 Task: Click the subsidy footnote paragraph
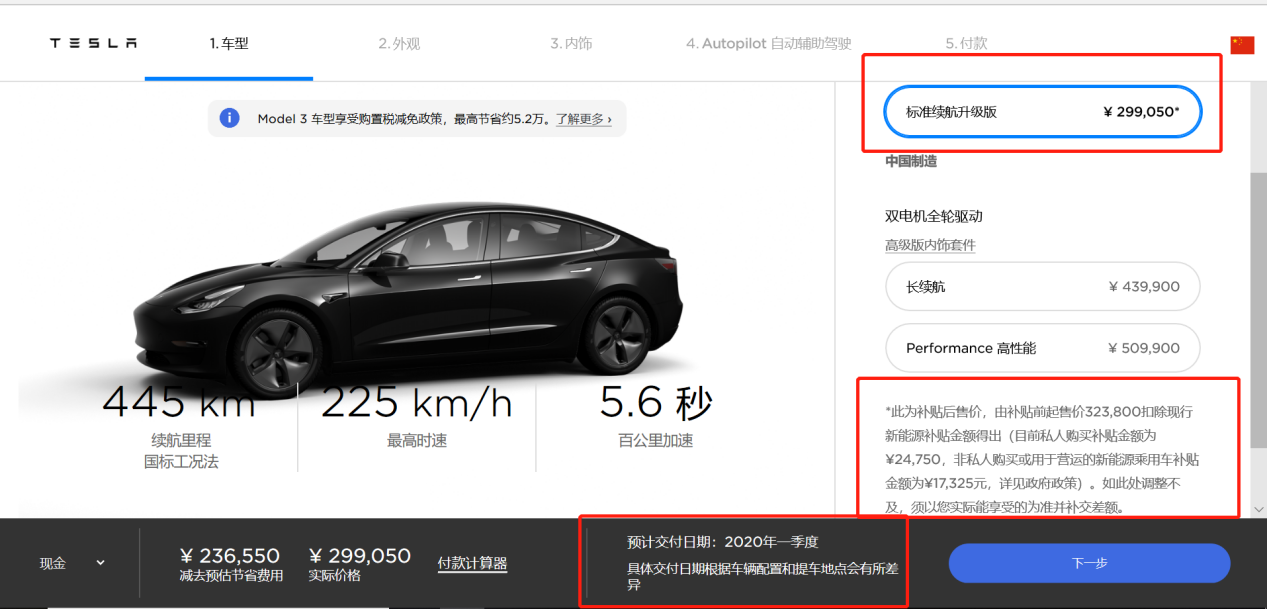coord(1043,459)
